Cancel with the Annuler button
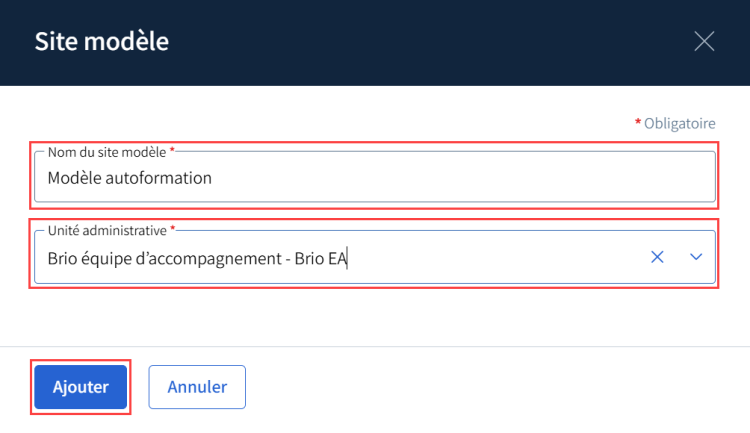The height and width of the screenshot is (433, 750). click(x=197, y=387)
